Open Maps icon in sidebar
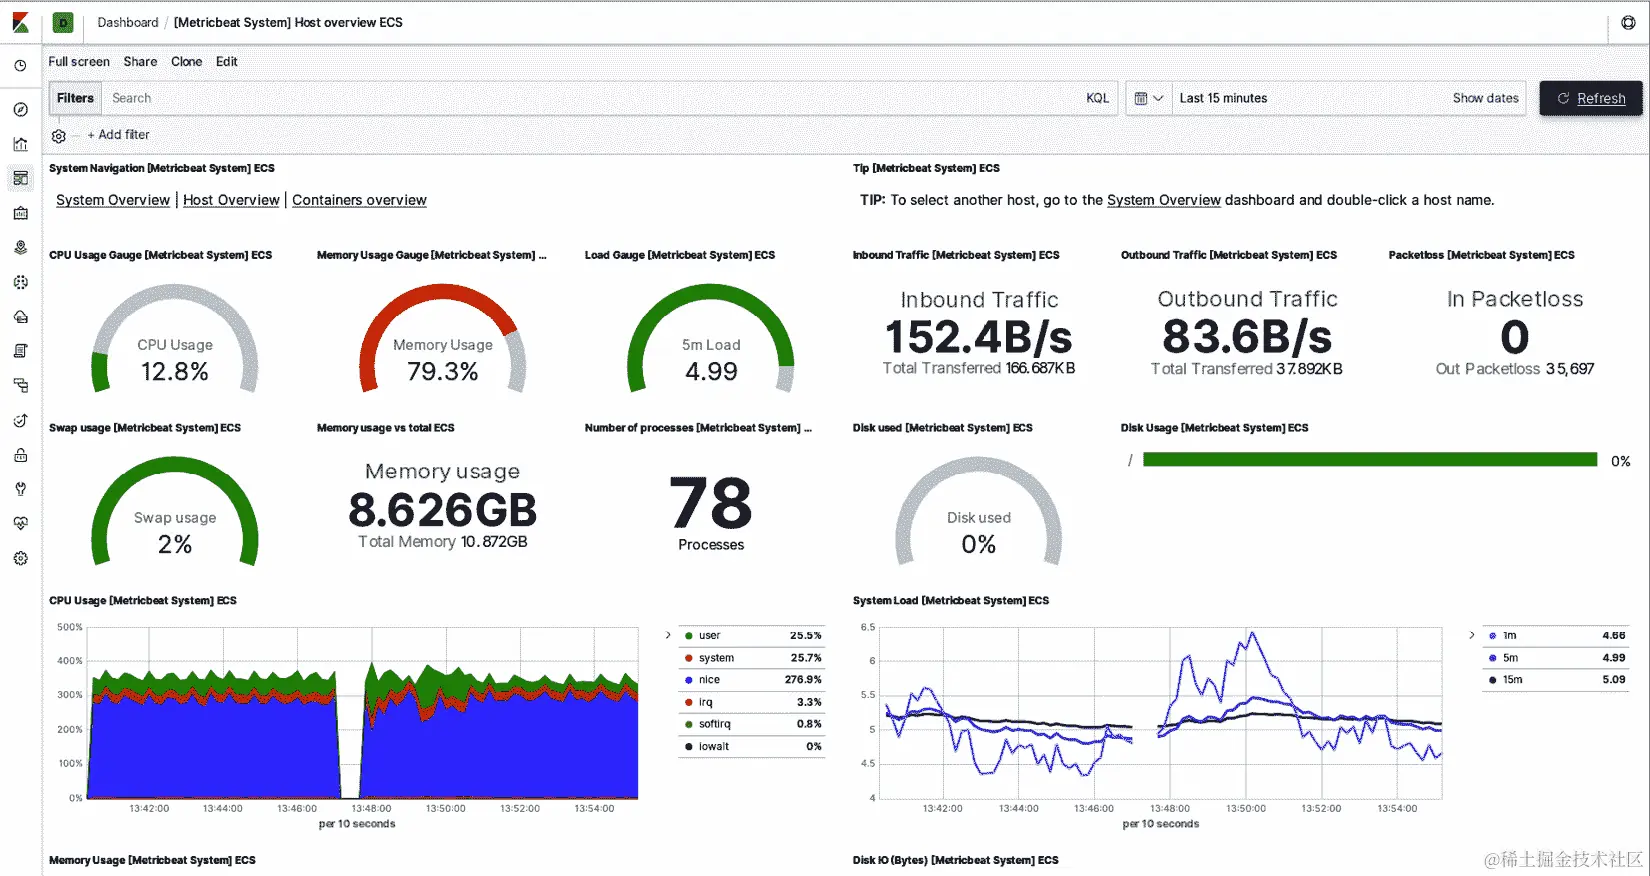Screen dimensions: 1650x876 [x=20, y=247]
